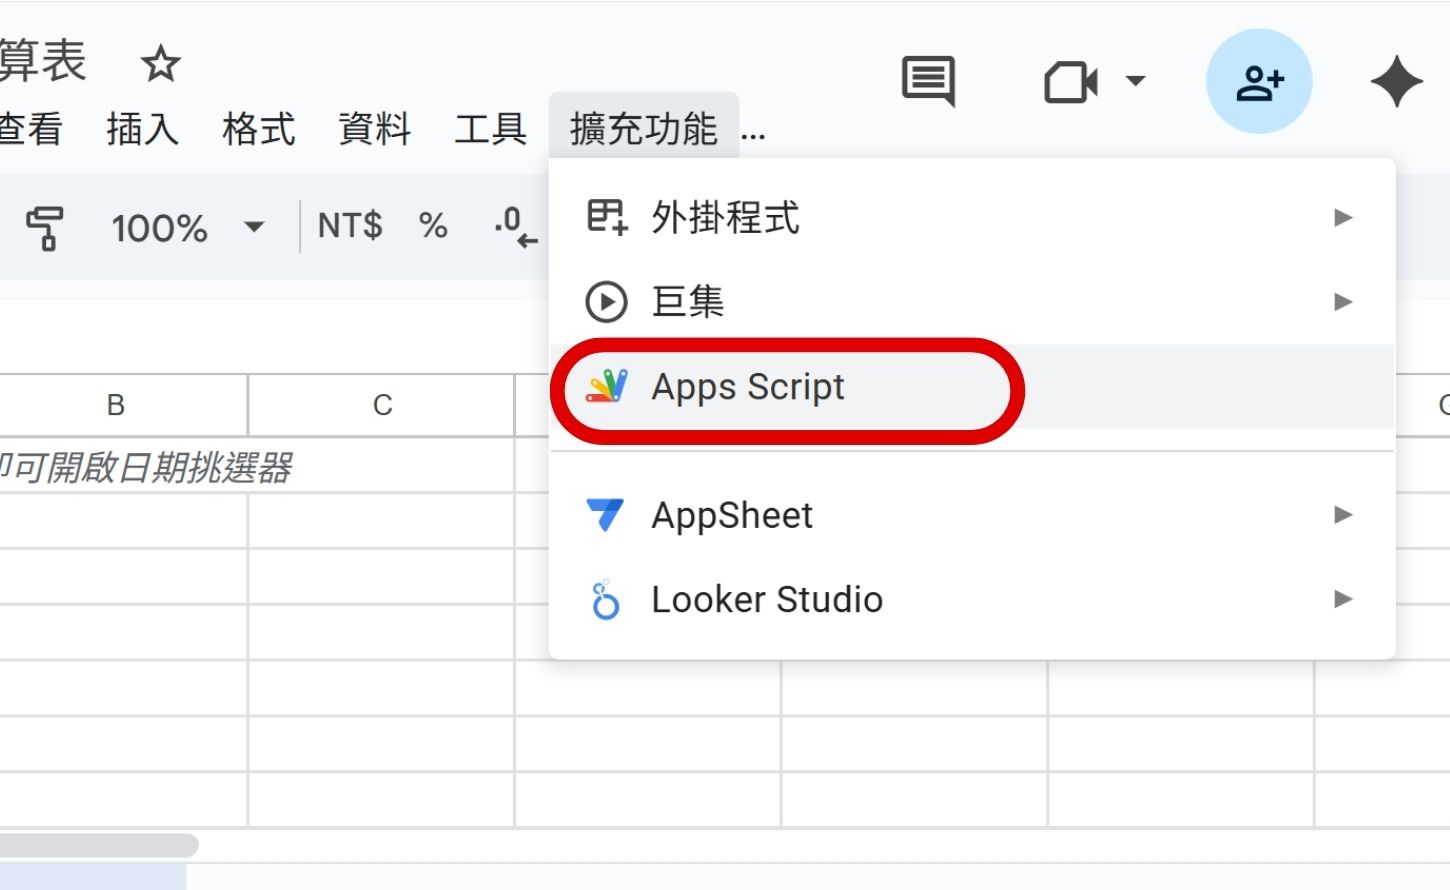
Task: Open comment history
Action: pyautogui.click(x=926, y=81)
